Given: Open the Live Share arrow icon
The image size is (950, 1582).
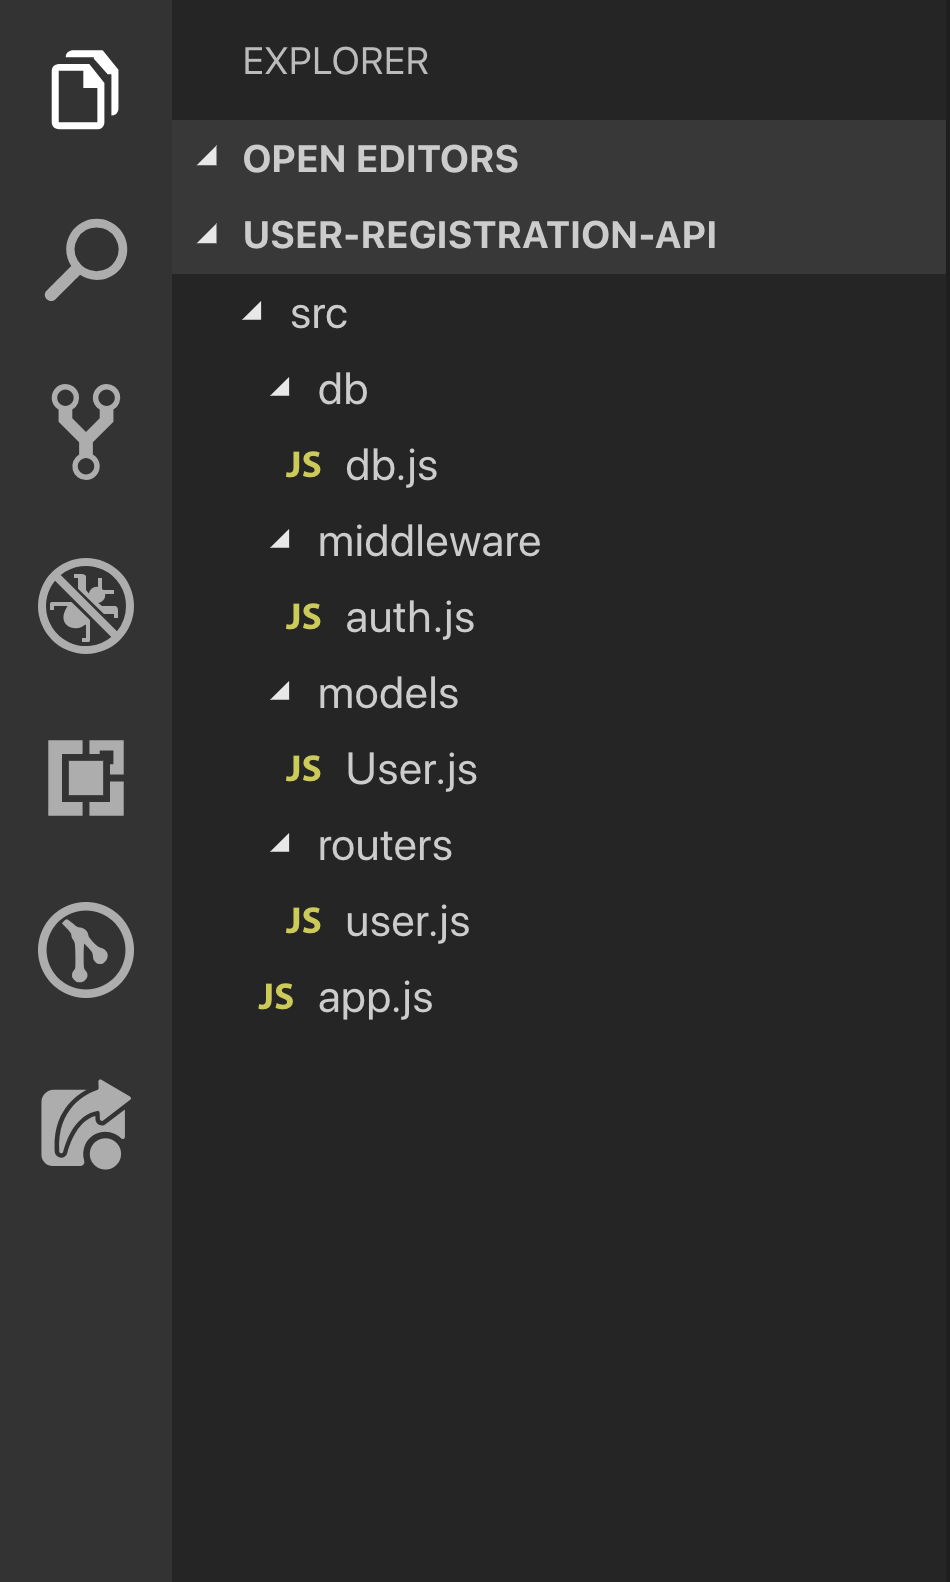Looking at the screenshot, I should click(86, 1124).
